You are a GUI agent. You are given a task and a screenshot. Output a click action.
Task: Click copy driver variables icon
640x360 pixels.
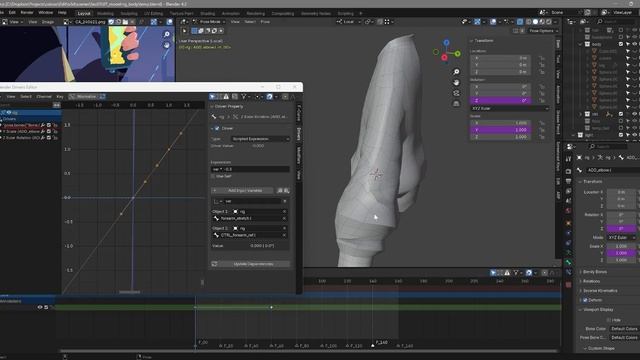click(x=280, y=191)
